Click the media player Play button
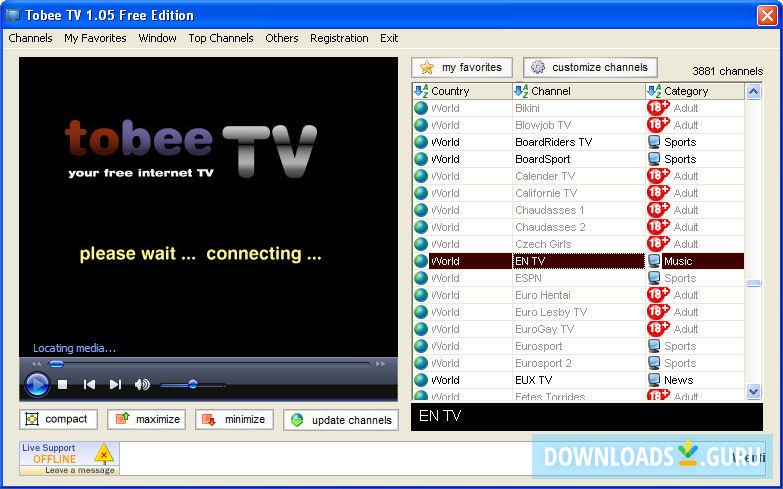 (37, 385)
